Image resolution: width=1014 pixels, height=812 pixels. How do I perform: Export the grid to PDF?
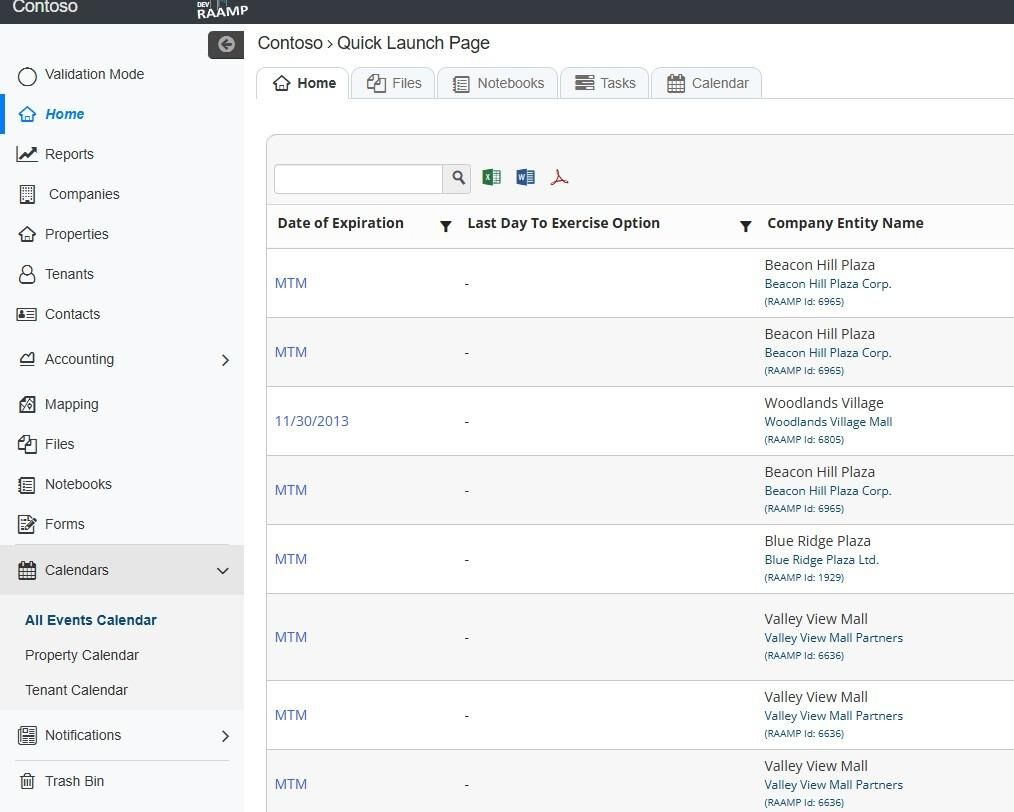click(559, 178)
